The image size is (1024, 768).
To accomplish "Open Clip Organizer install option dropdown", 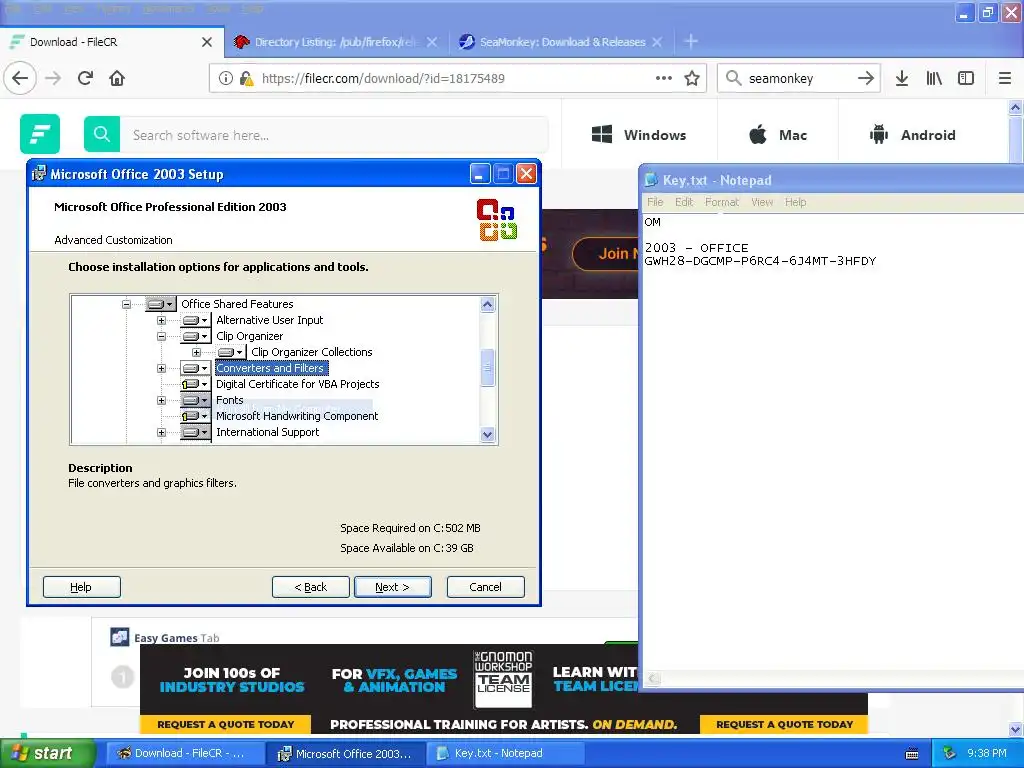I will tap(195, 336).
